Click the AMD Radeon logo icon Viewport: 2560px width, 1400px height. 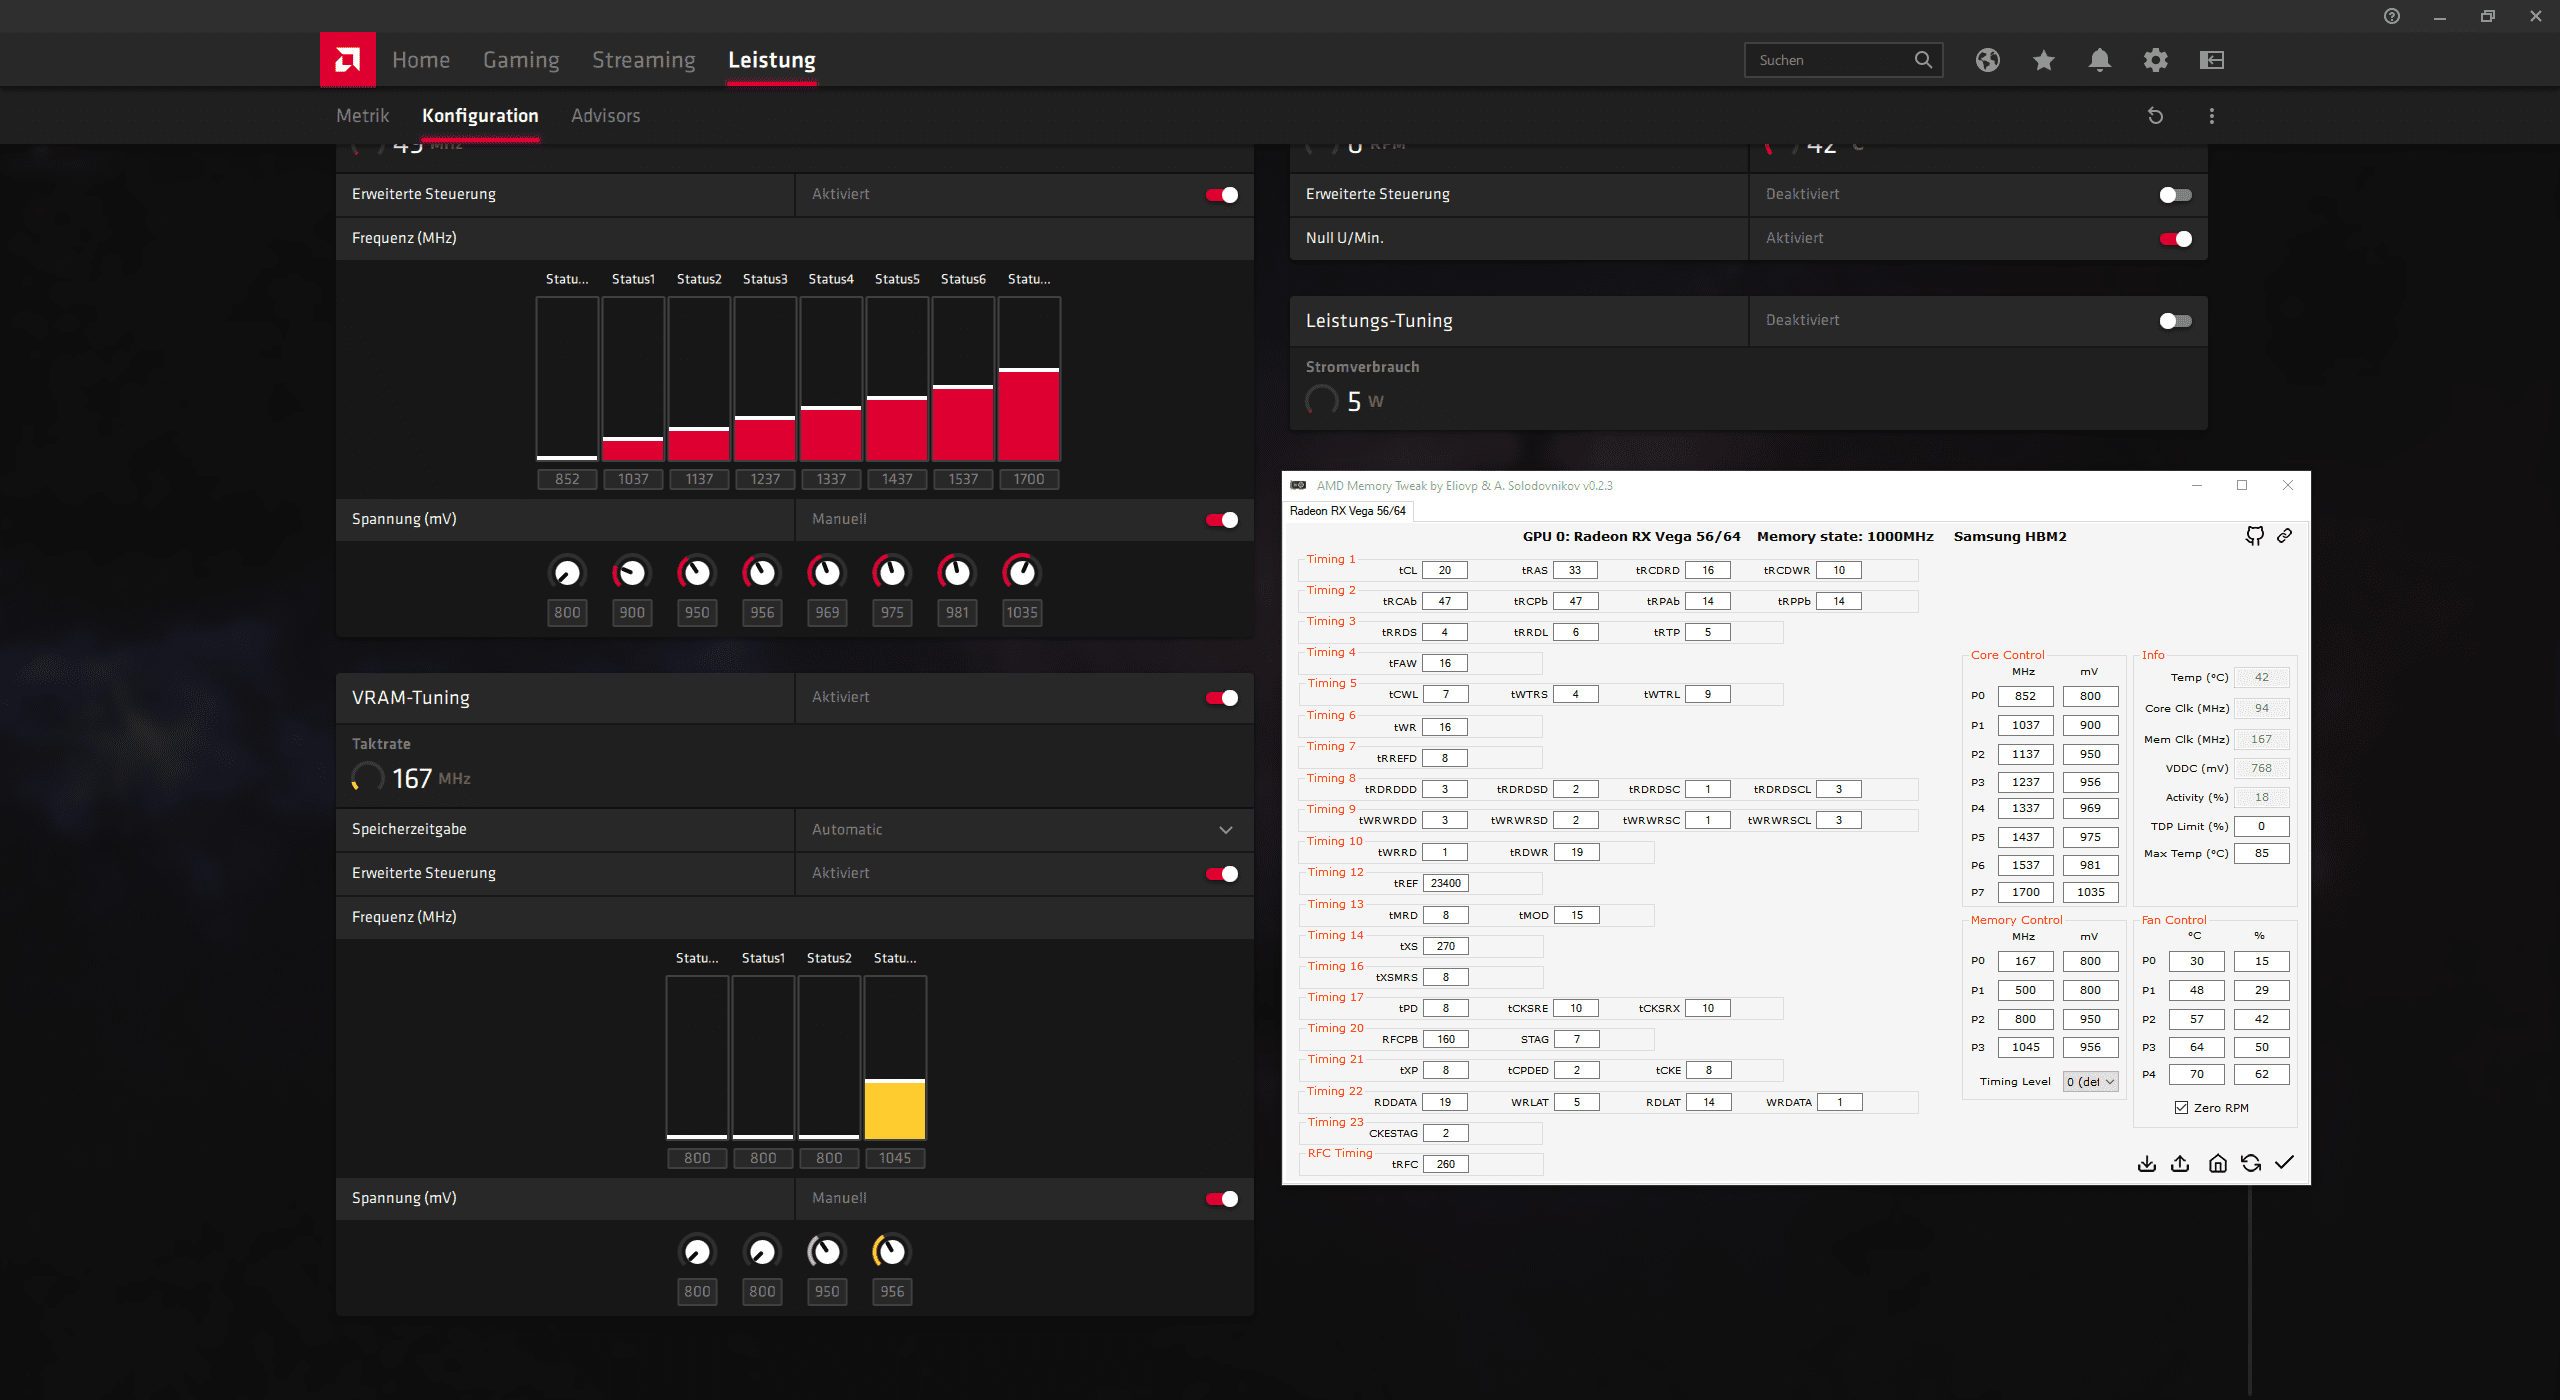pyautogui.click(x=347, y=60)
